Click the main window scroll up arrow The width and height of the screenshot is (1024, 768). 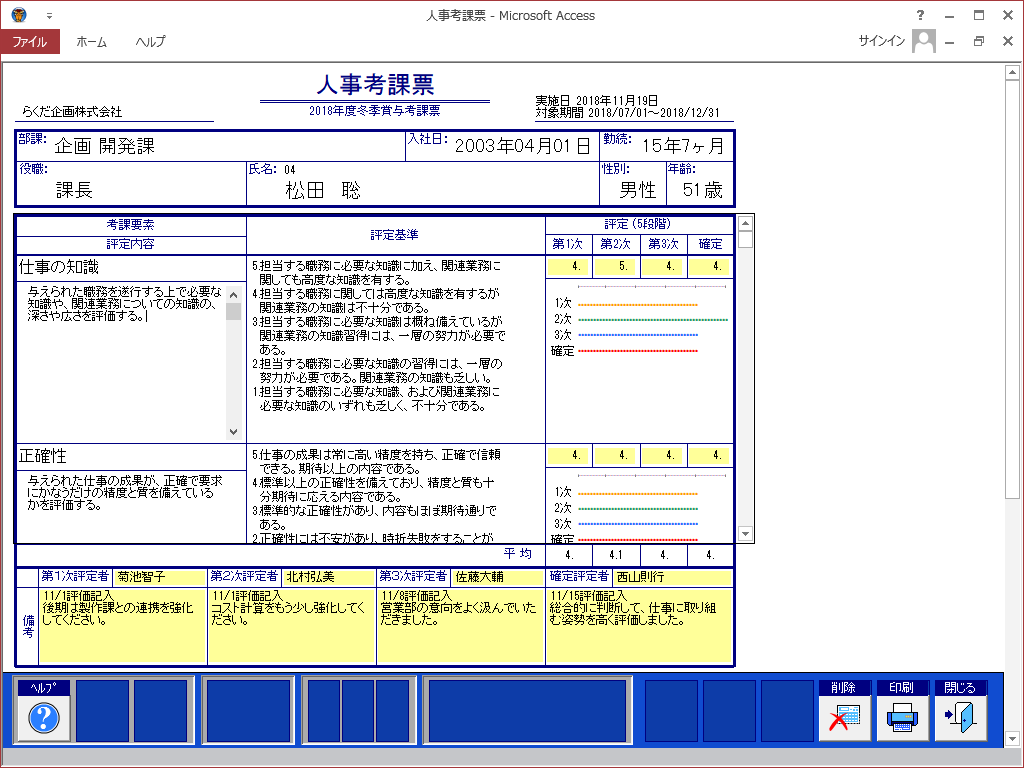coord(1012,72)
